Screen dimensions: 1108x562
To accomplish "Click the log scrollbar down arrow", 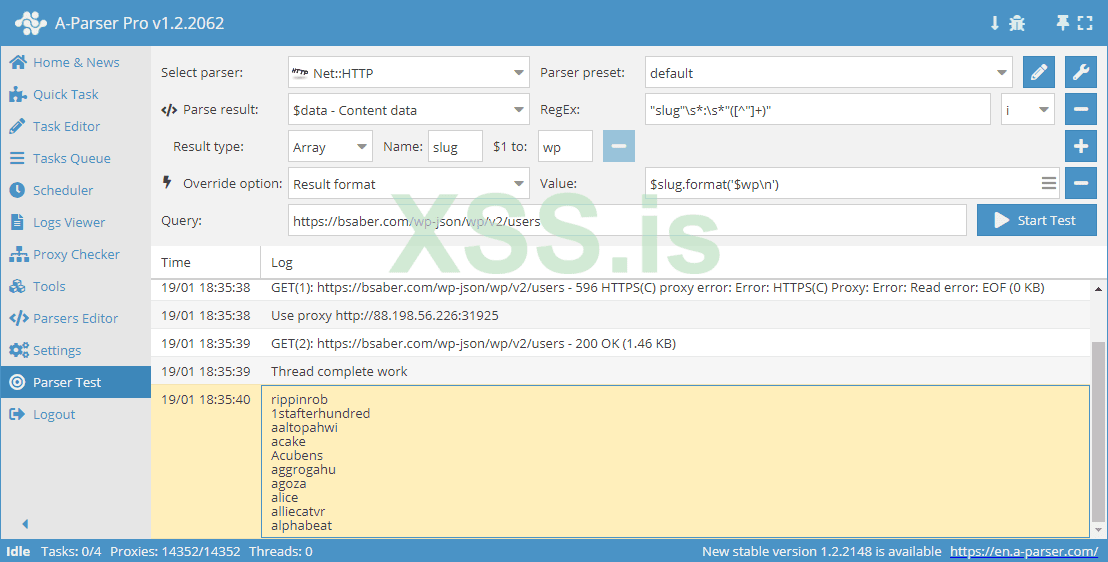I will [x=1099, y=530].
